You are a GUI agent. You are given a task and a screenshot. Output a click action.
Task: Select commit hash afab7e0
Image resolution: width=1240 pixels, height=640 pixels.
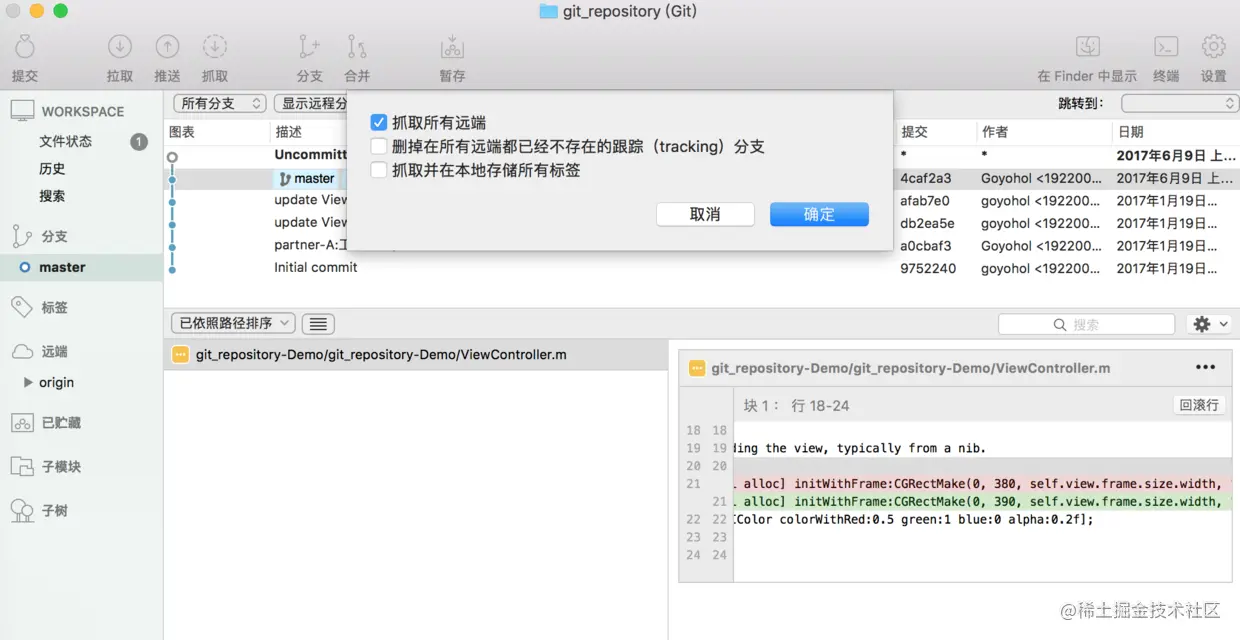(925, 200)
